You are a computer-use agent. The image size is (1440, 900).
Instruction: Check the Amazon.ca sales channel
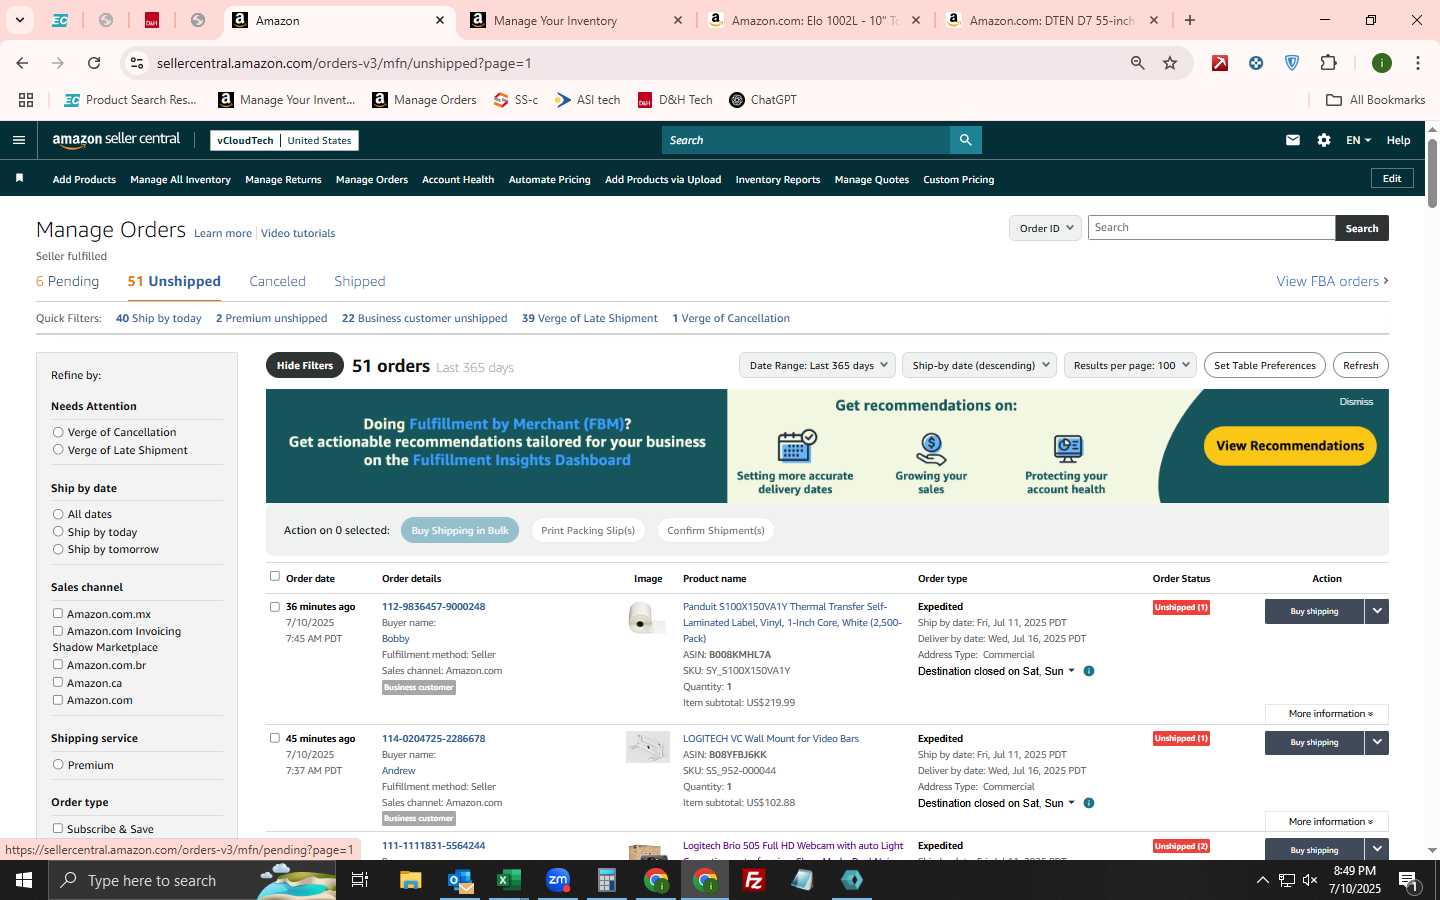58,682
